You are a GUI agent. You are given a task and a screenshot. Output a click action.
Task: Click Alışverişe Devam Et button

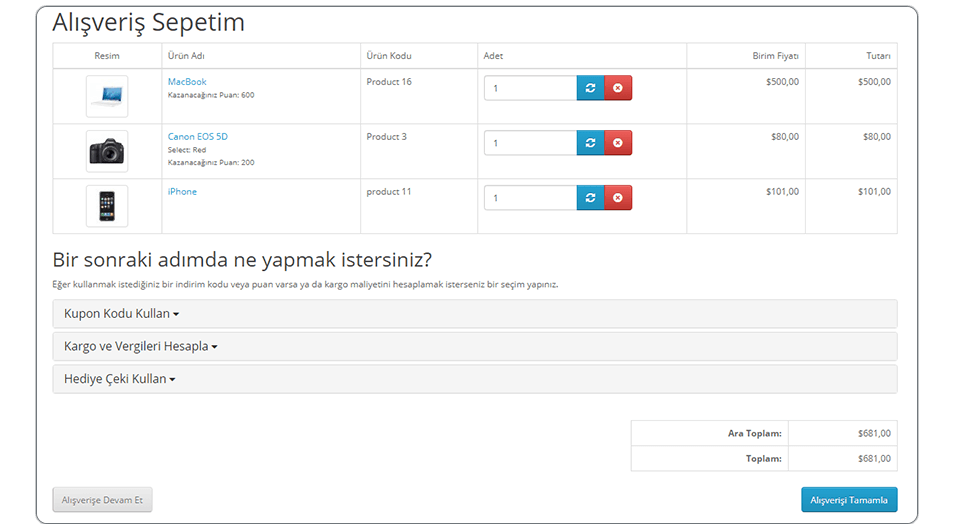pyautogui.click(x=102, y=500)
